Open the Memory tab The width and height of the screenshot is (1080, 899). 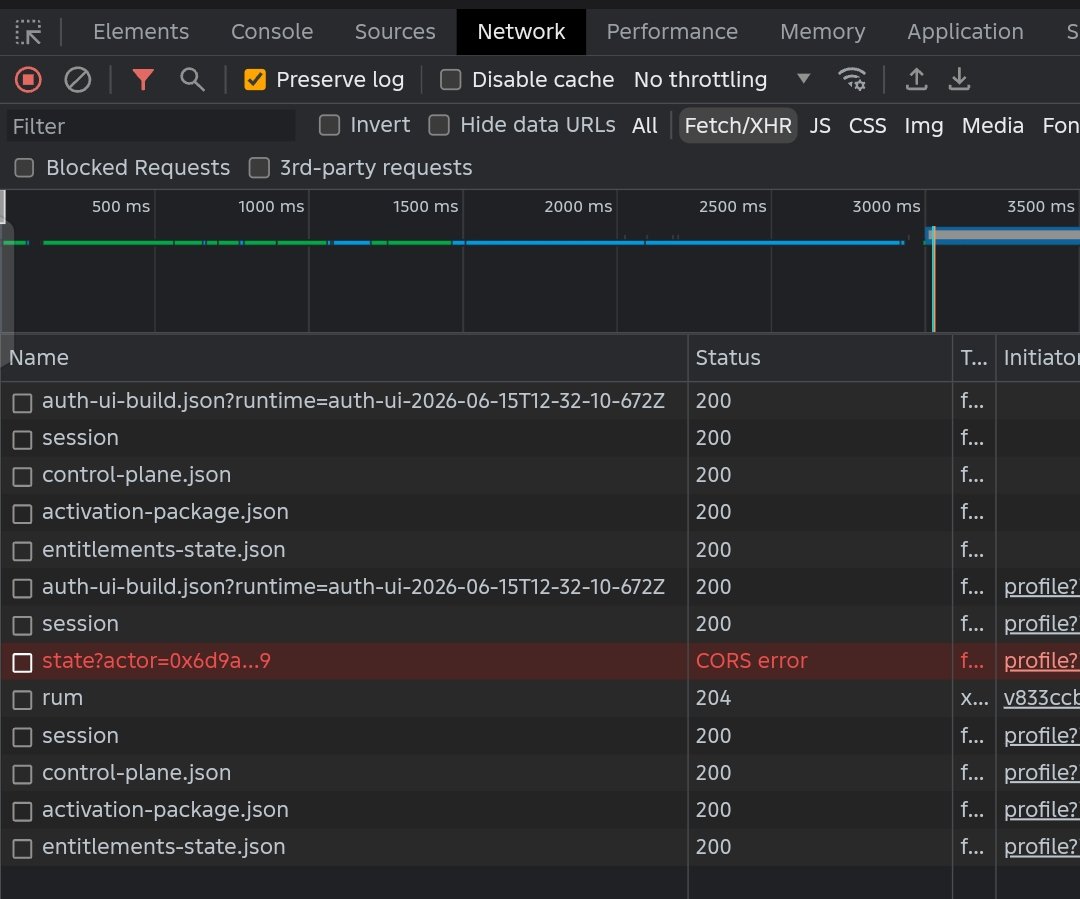pos(822,32)
